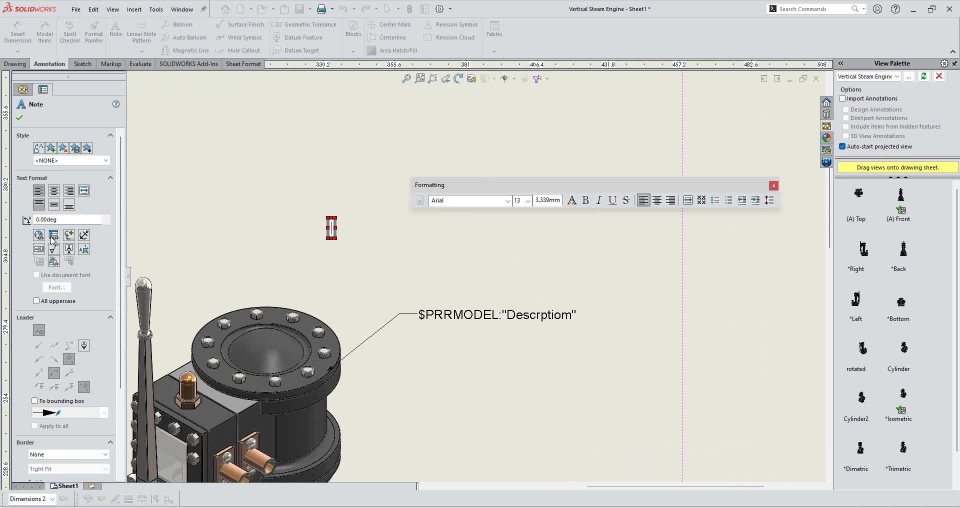Toggle bold in the Formatting toolbar
The height and width of the screenshot is (508, 960).
(x=585, y=200)
